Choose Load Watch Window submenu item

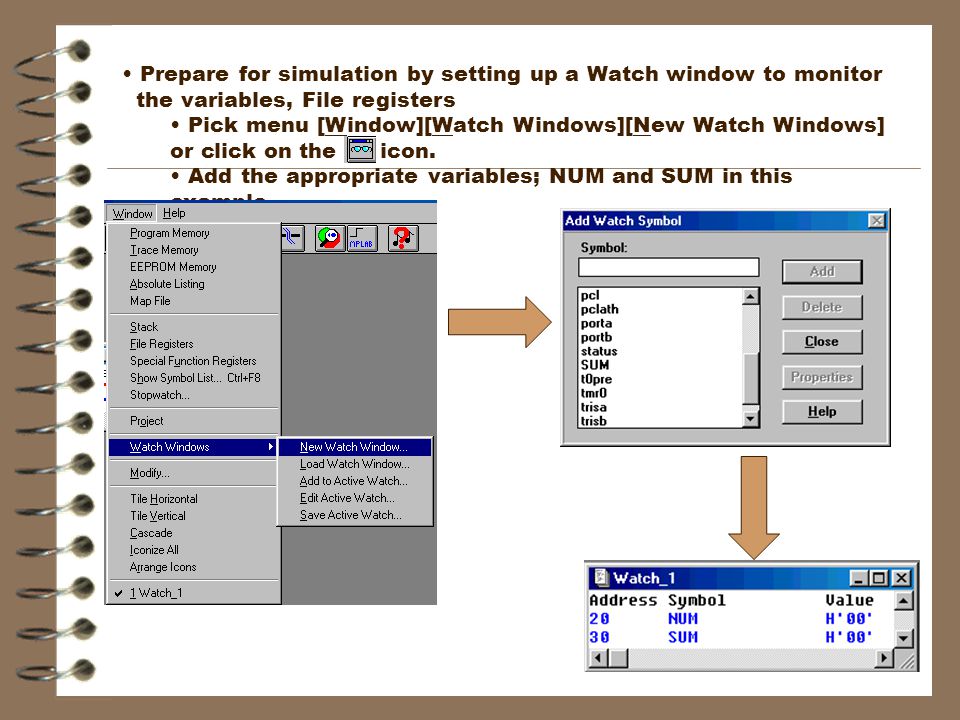[354, 464]
